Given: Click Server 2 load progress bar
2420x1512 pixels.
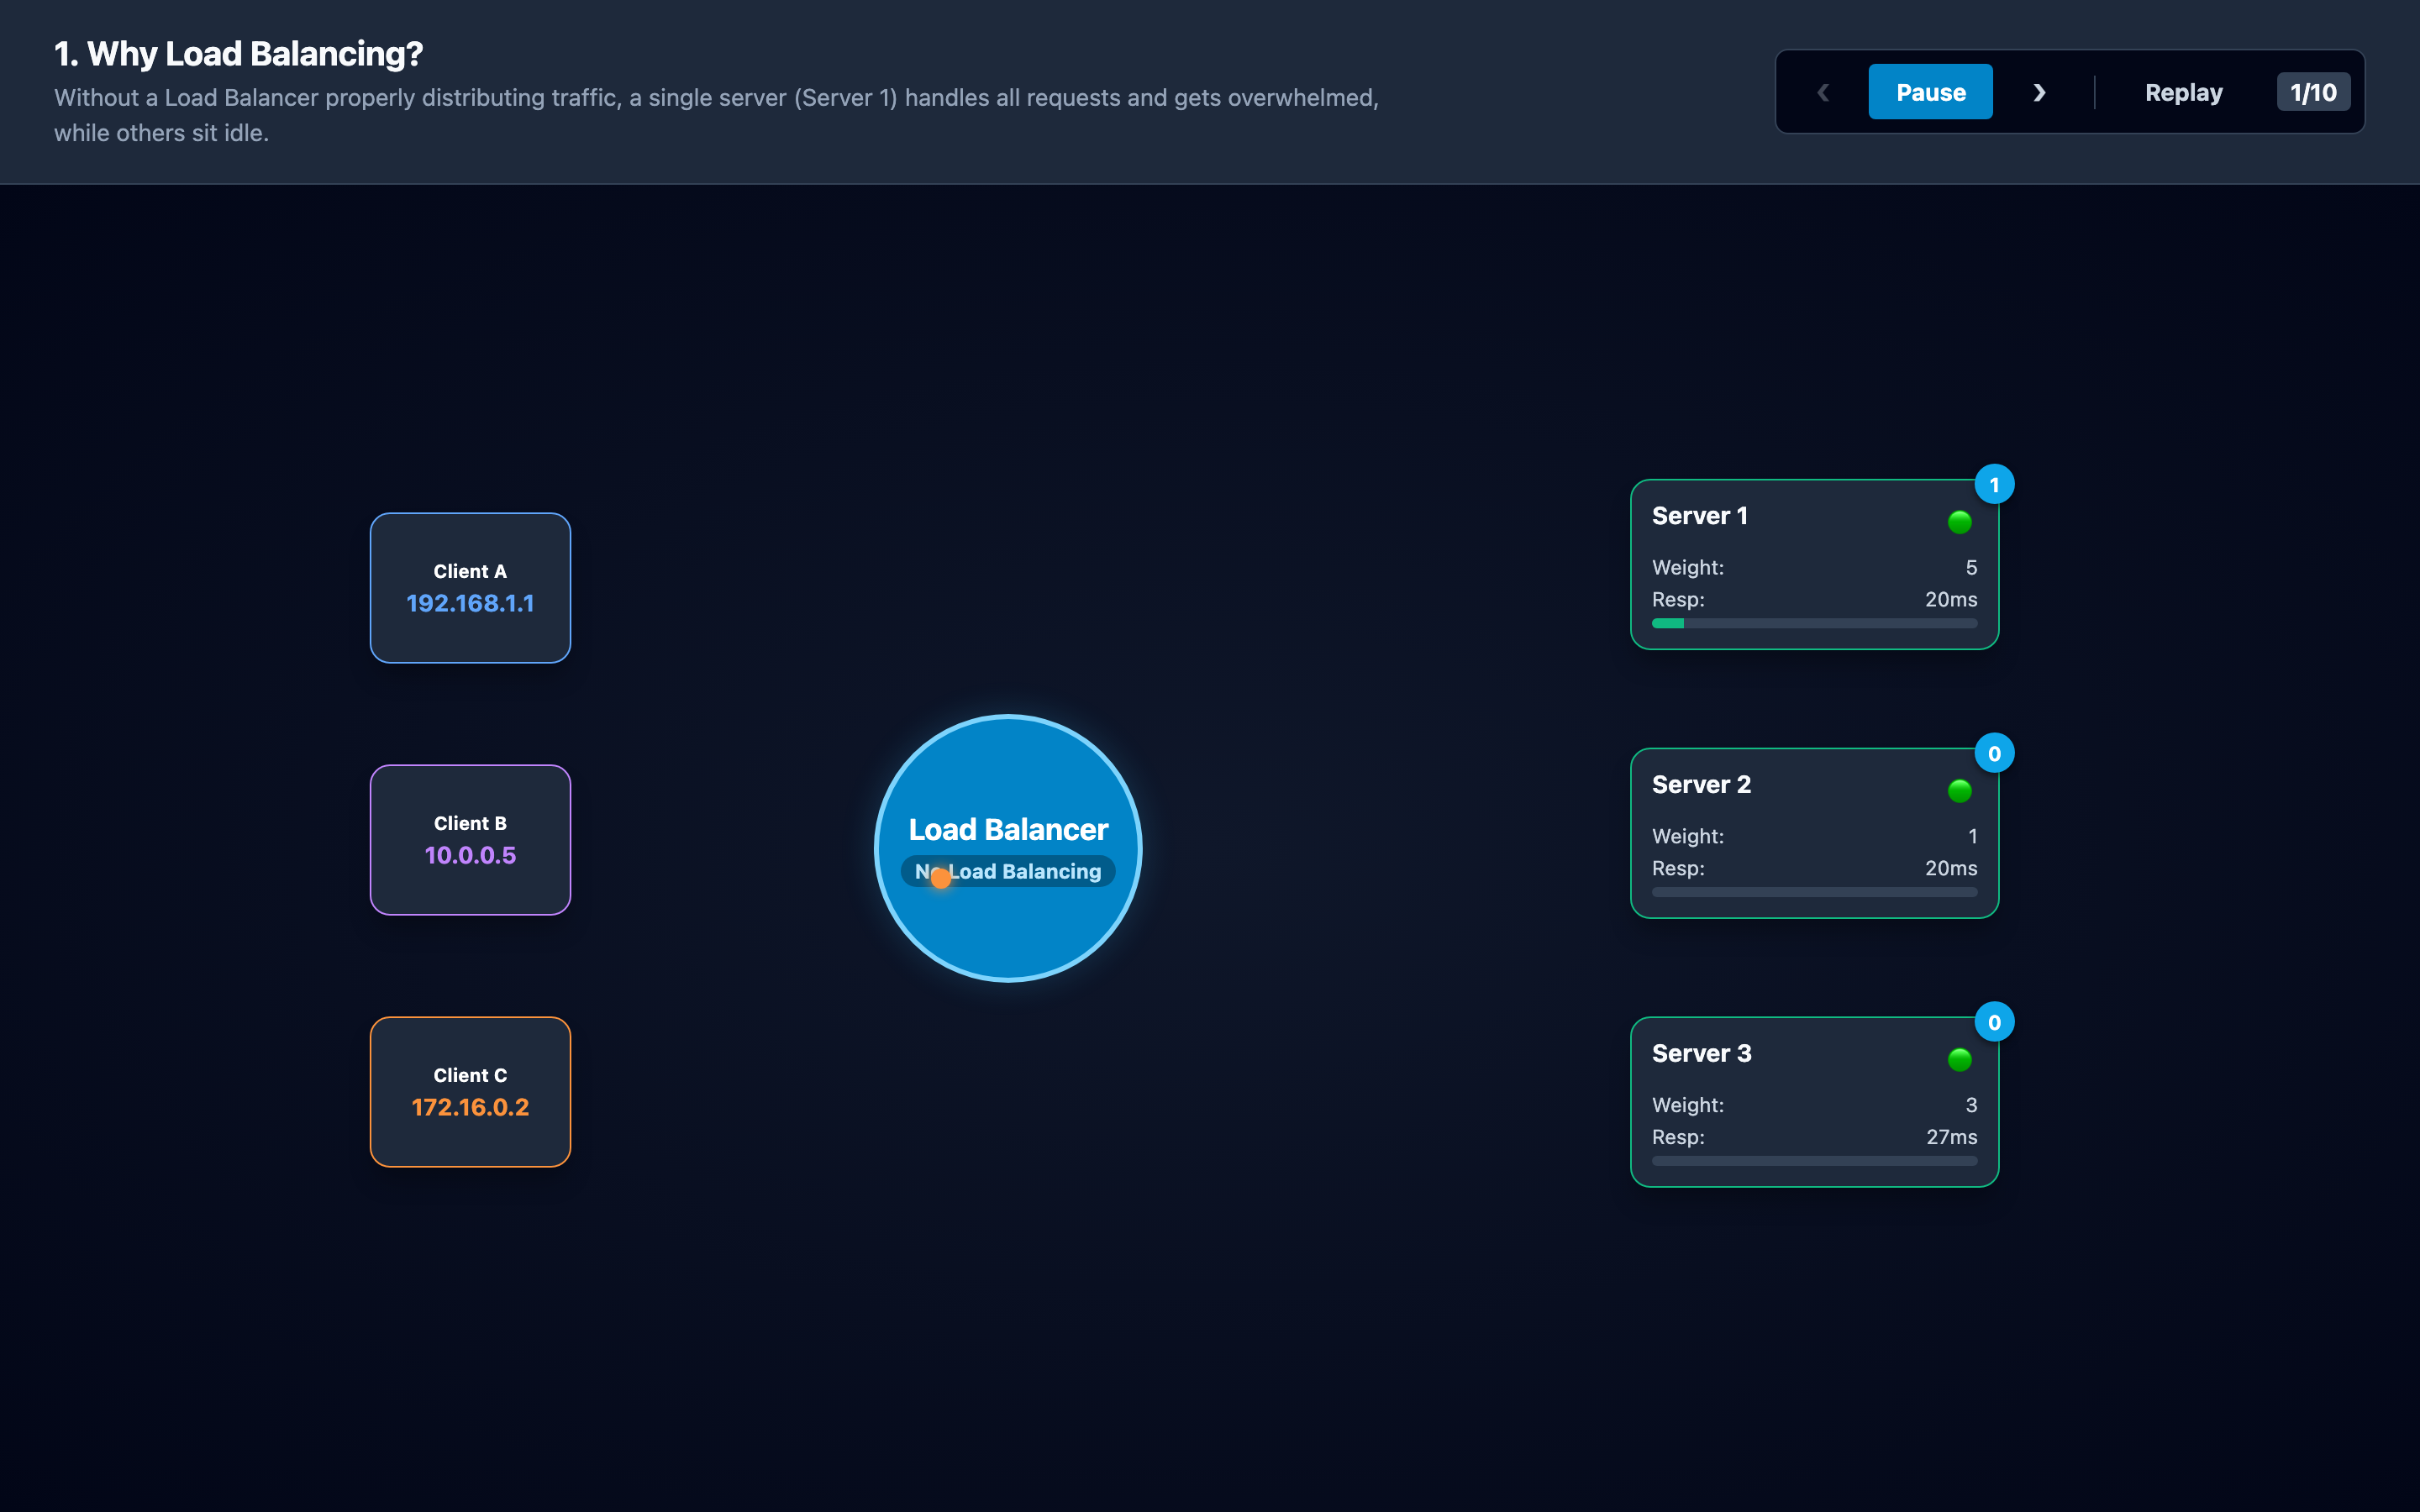Looking at the screenshot, I should 1814,892.
